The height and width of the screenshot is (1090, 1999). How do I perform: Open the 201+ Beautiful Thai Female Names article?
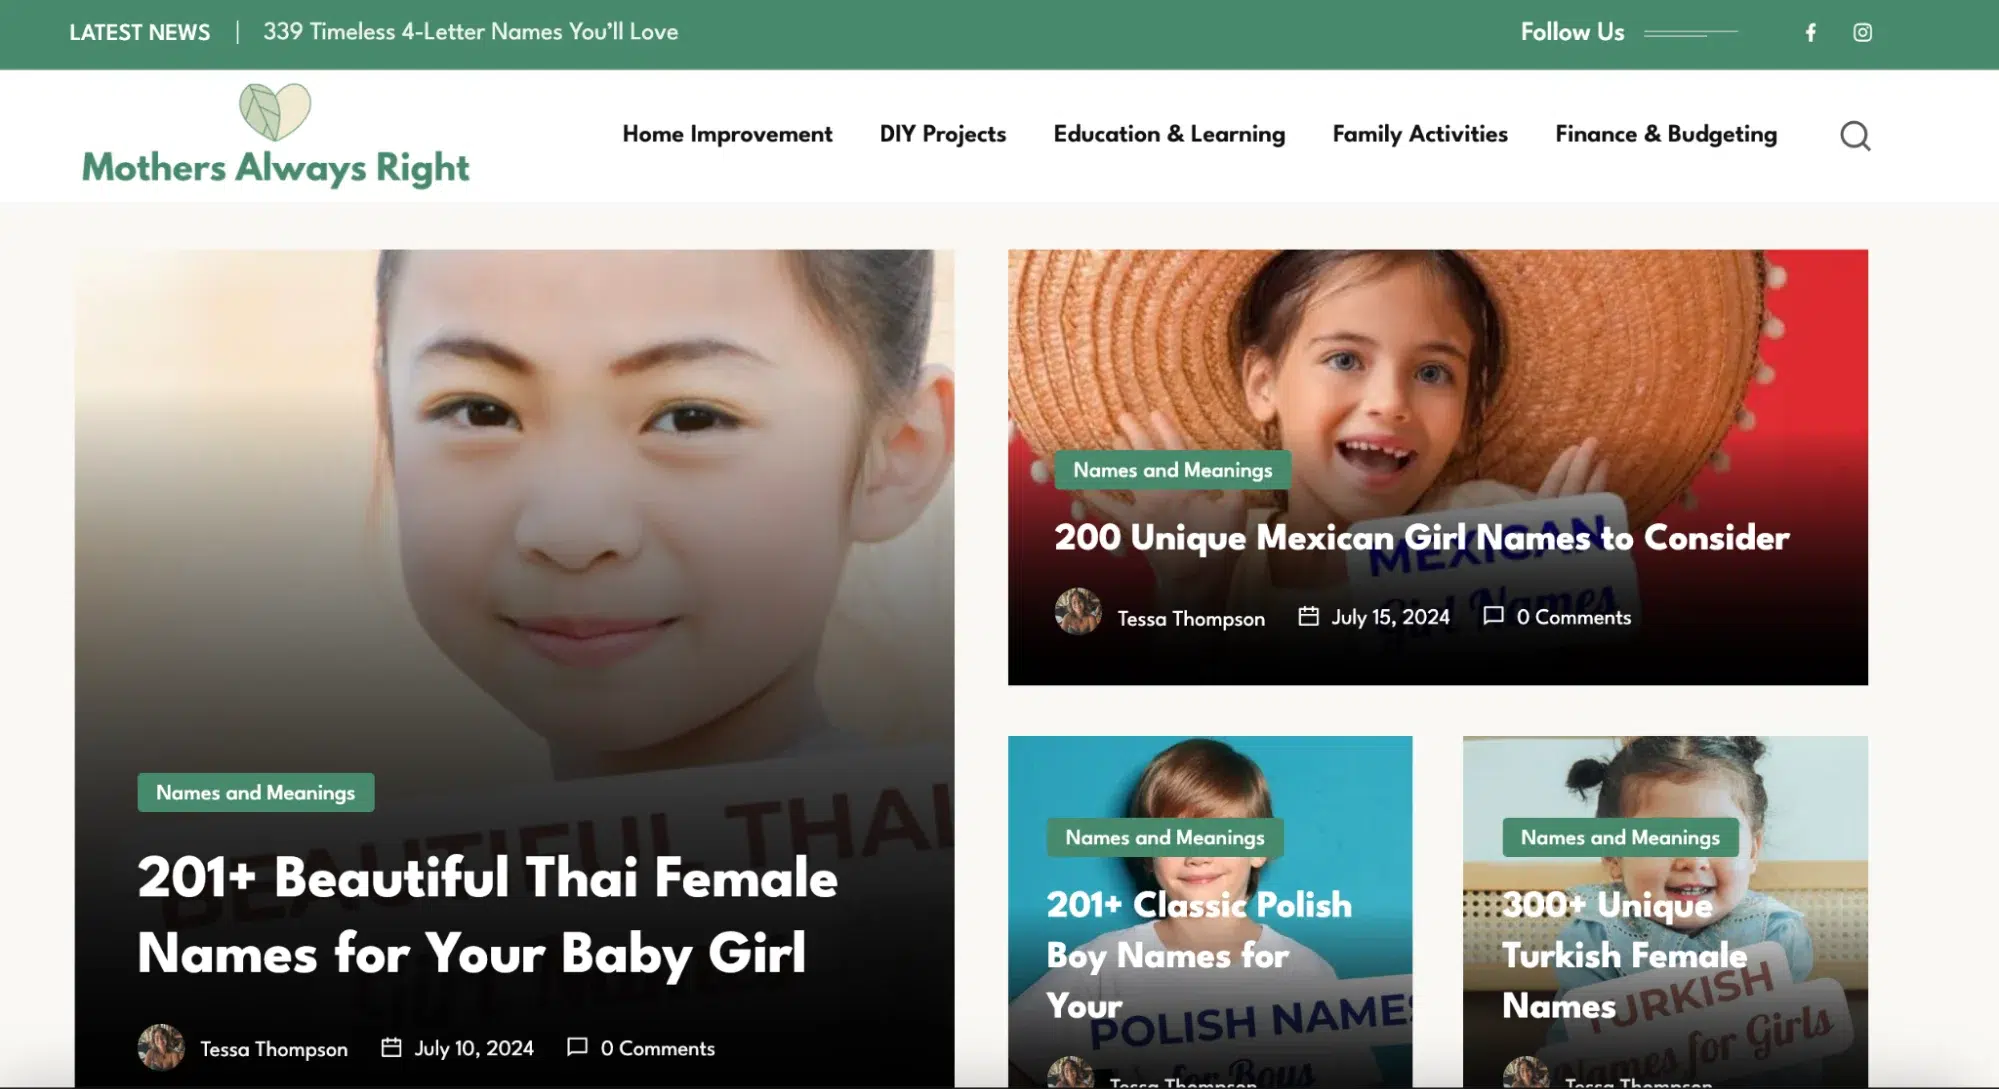tap(487, 915)
